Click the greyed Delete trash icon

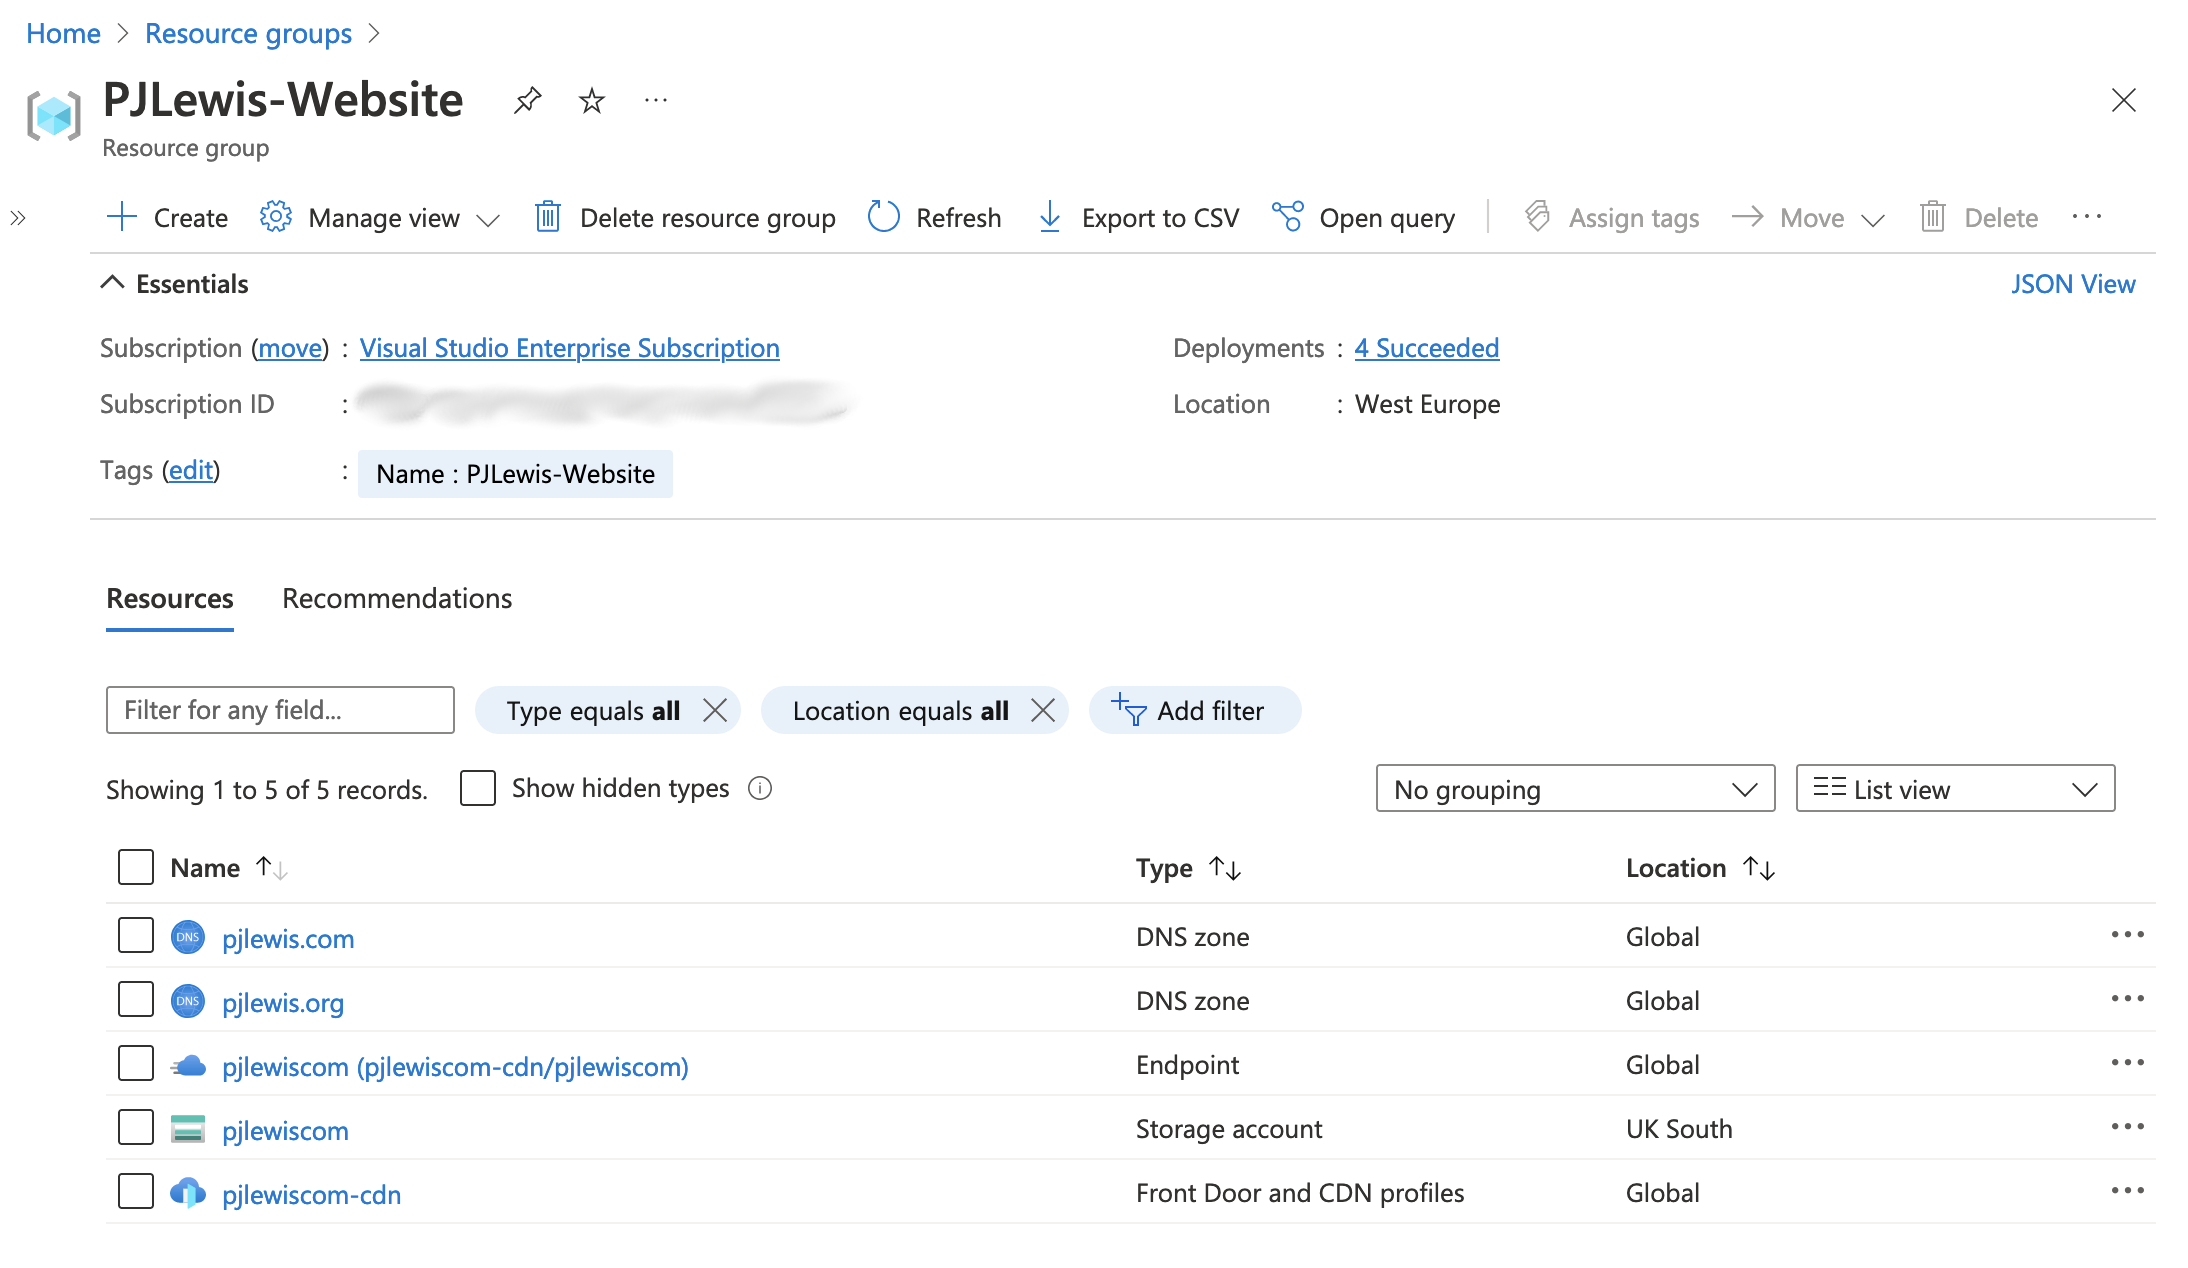point(1933,217)
